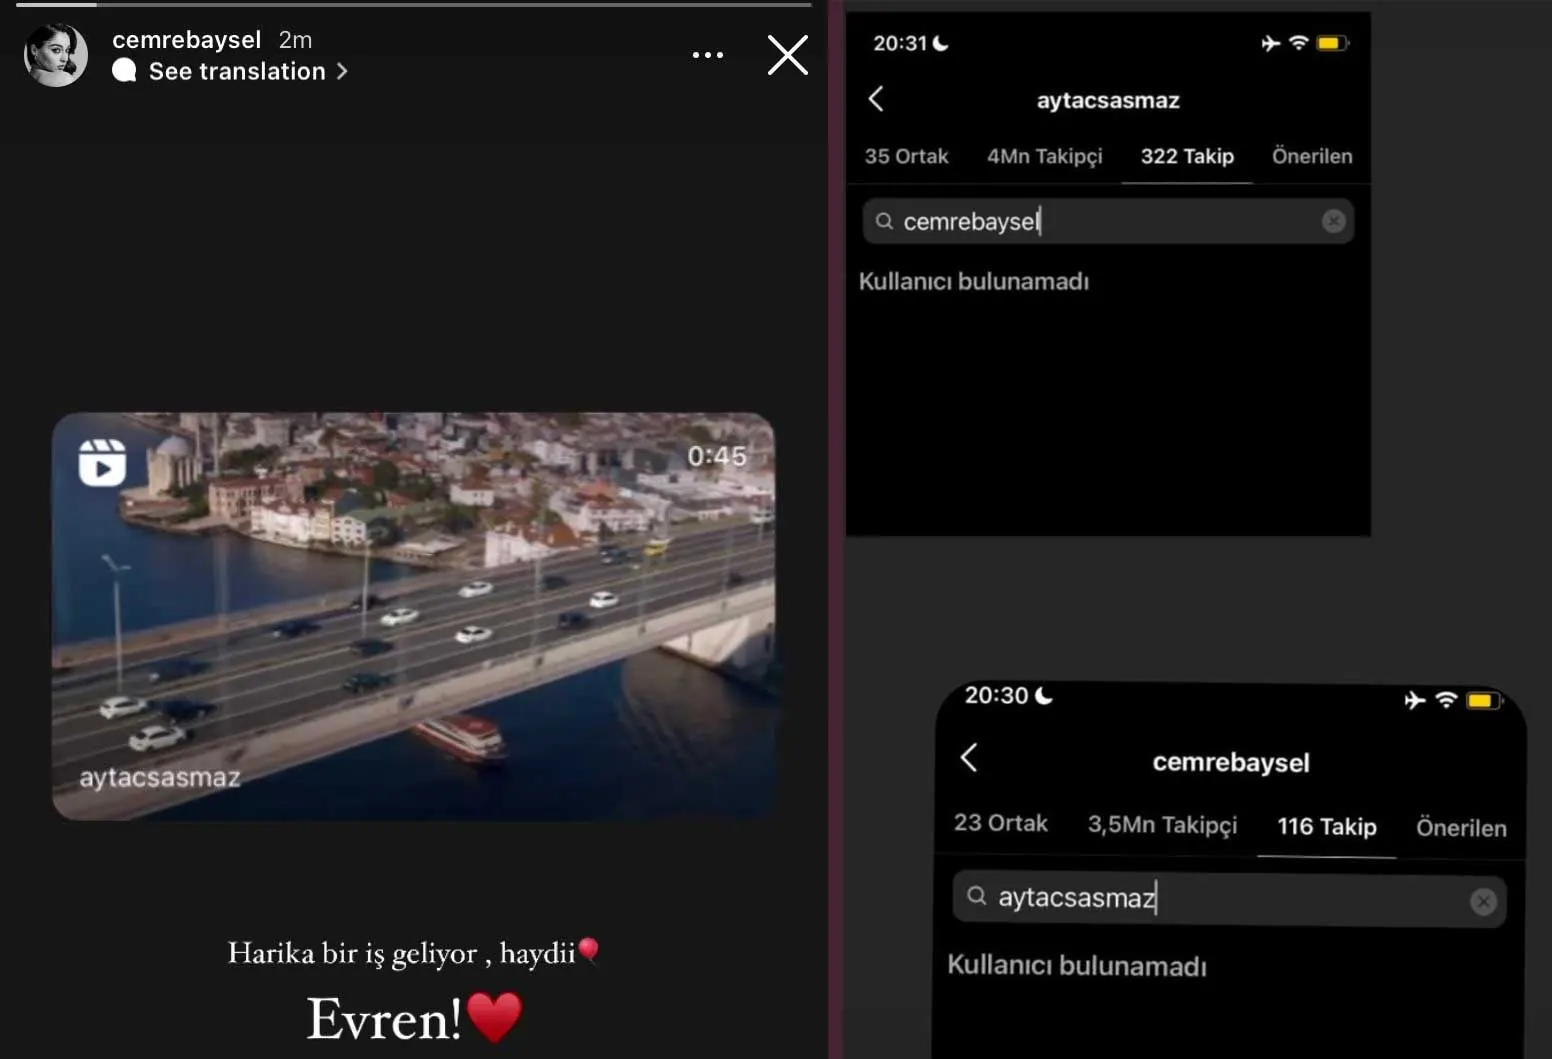
Task: Click moon icon beside 20:31 time
Action: click(x=940, y=43)
